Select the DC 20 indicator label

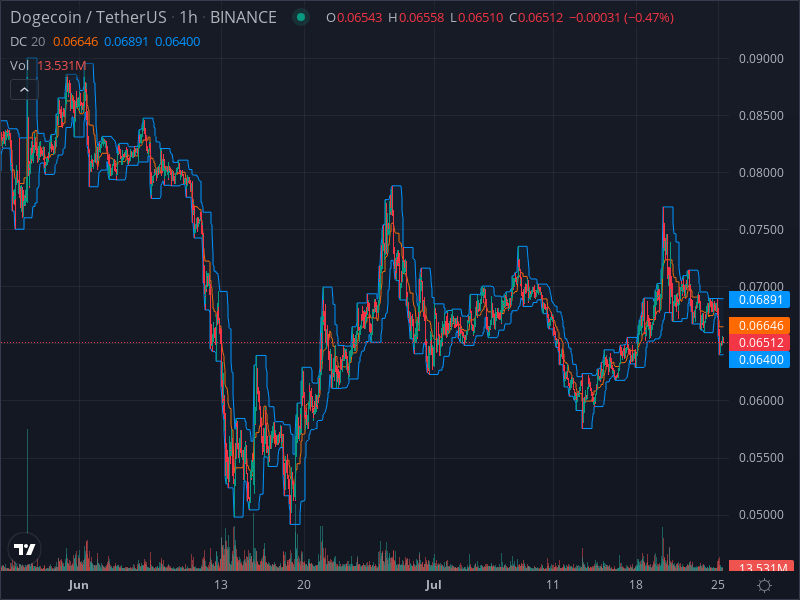pos(28,42)
